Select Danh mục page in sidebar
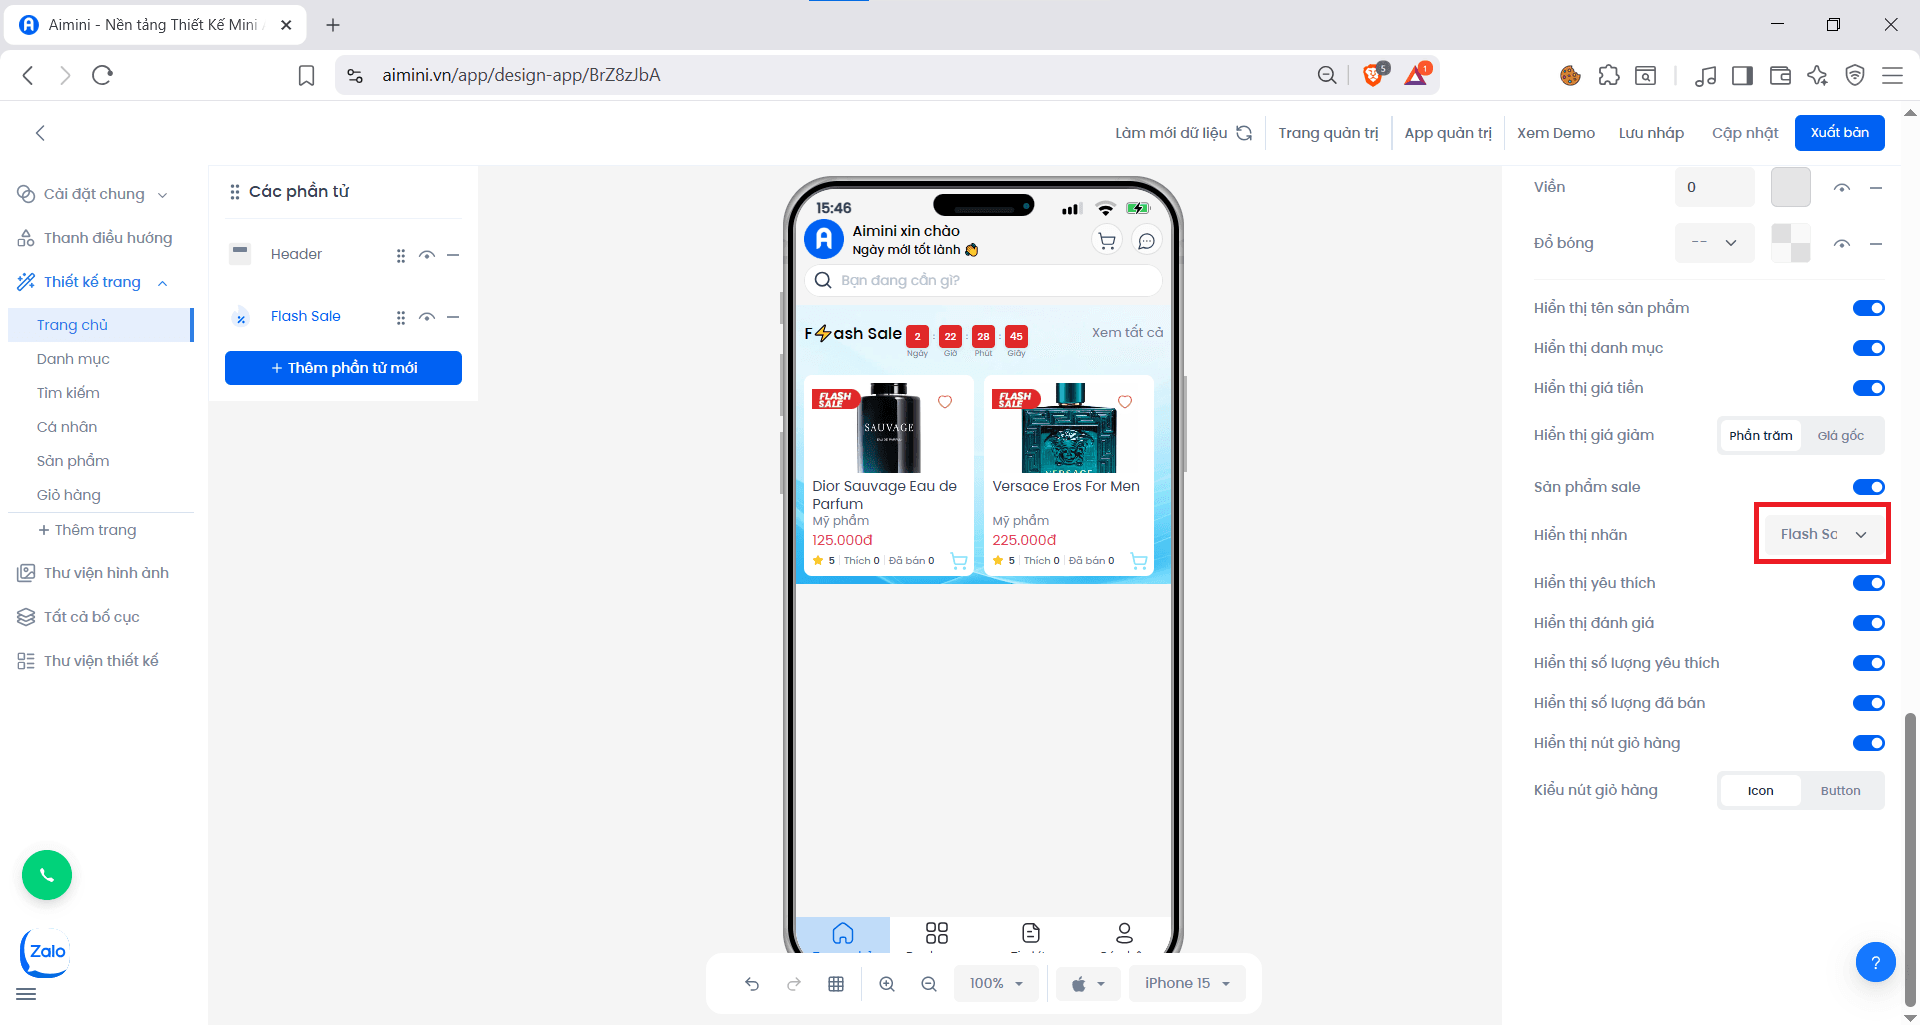This screenshot has height=1025, width=1920. [73, 359]
